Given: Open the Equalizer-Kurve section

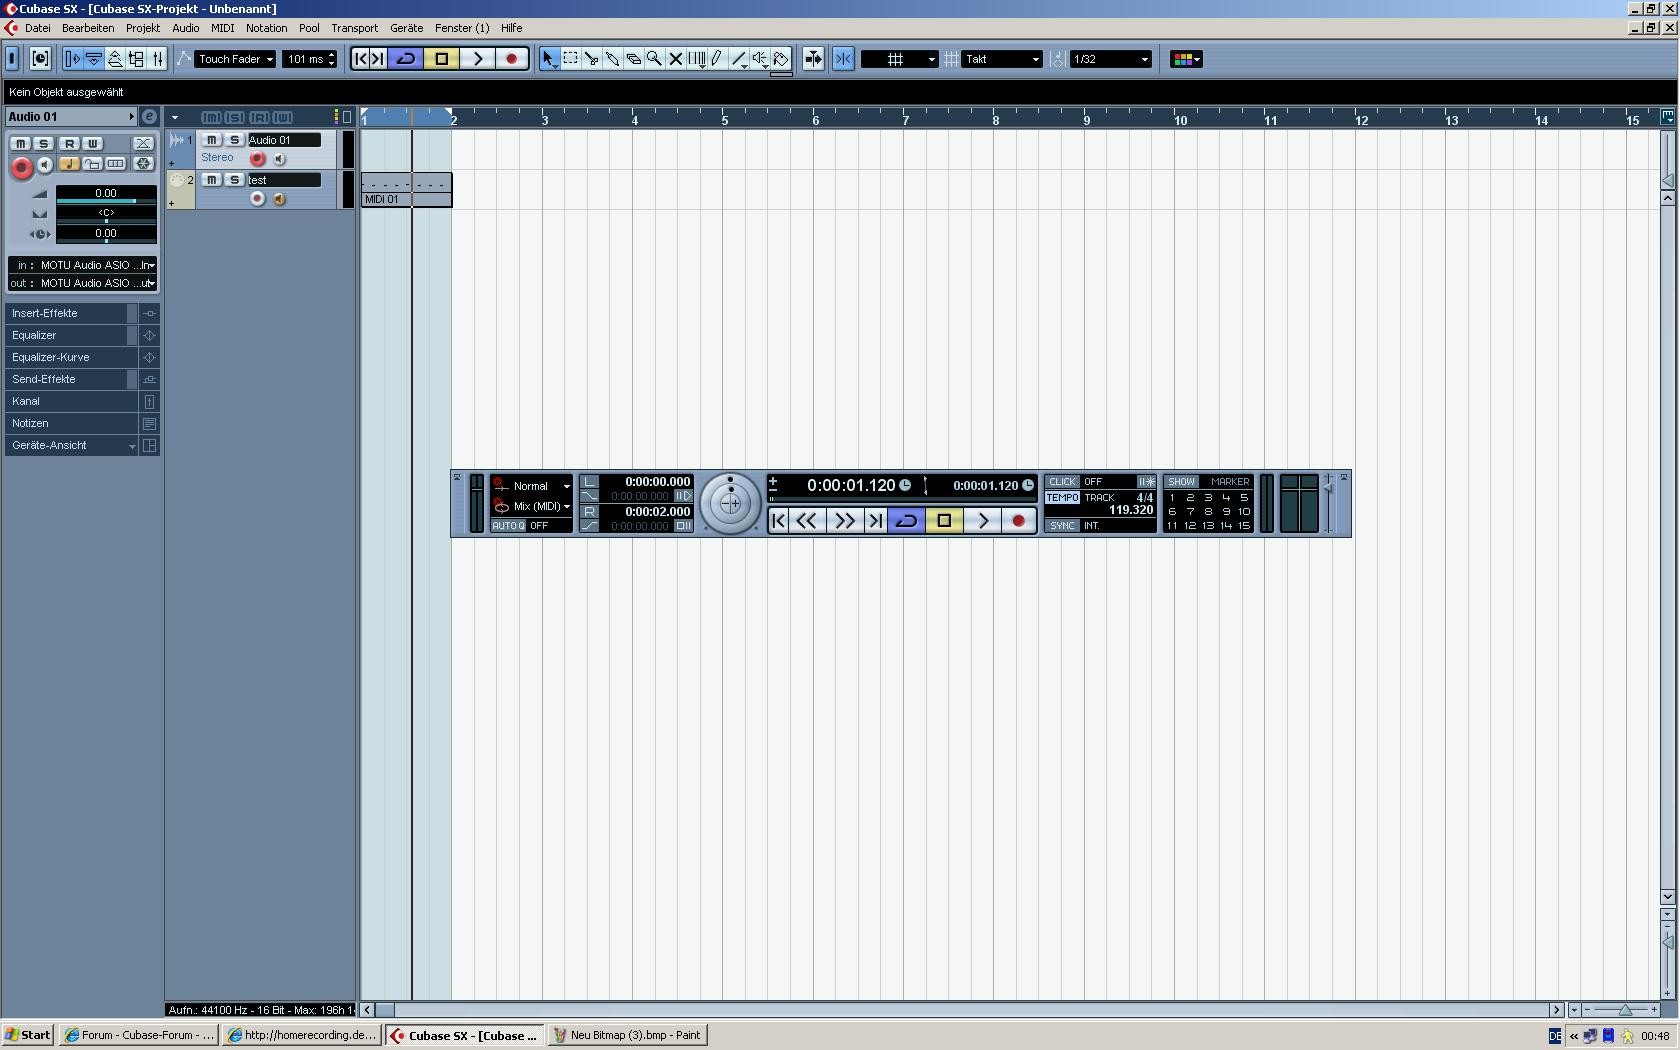Looking at the screenshot, I should (71, 357).
